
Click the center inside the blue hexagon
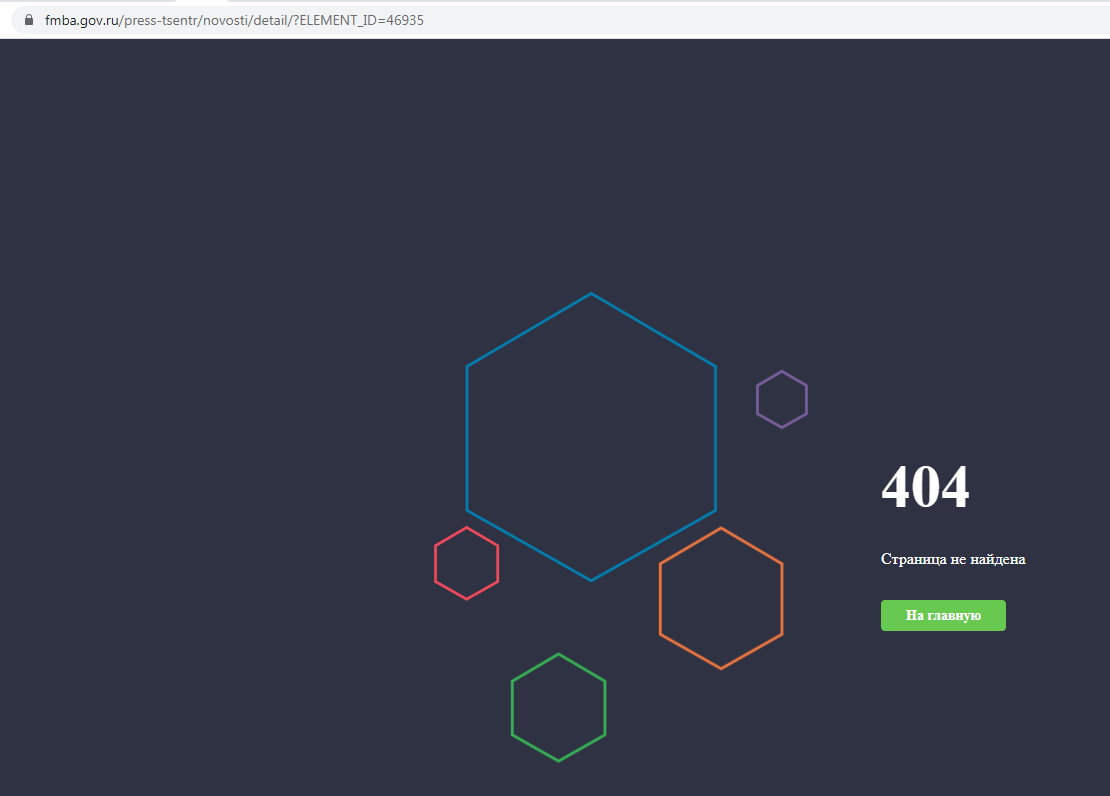(x=591, y=437)
